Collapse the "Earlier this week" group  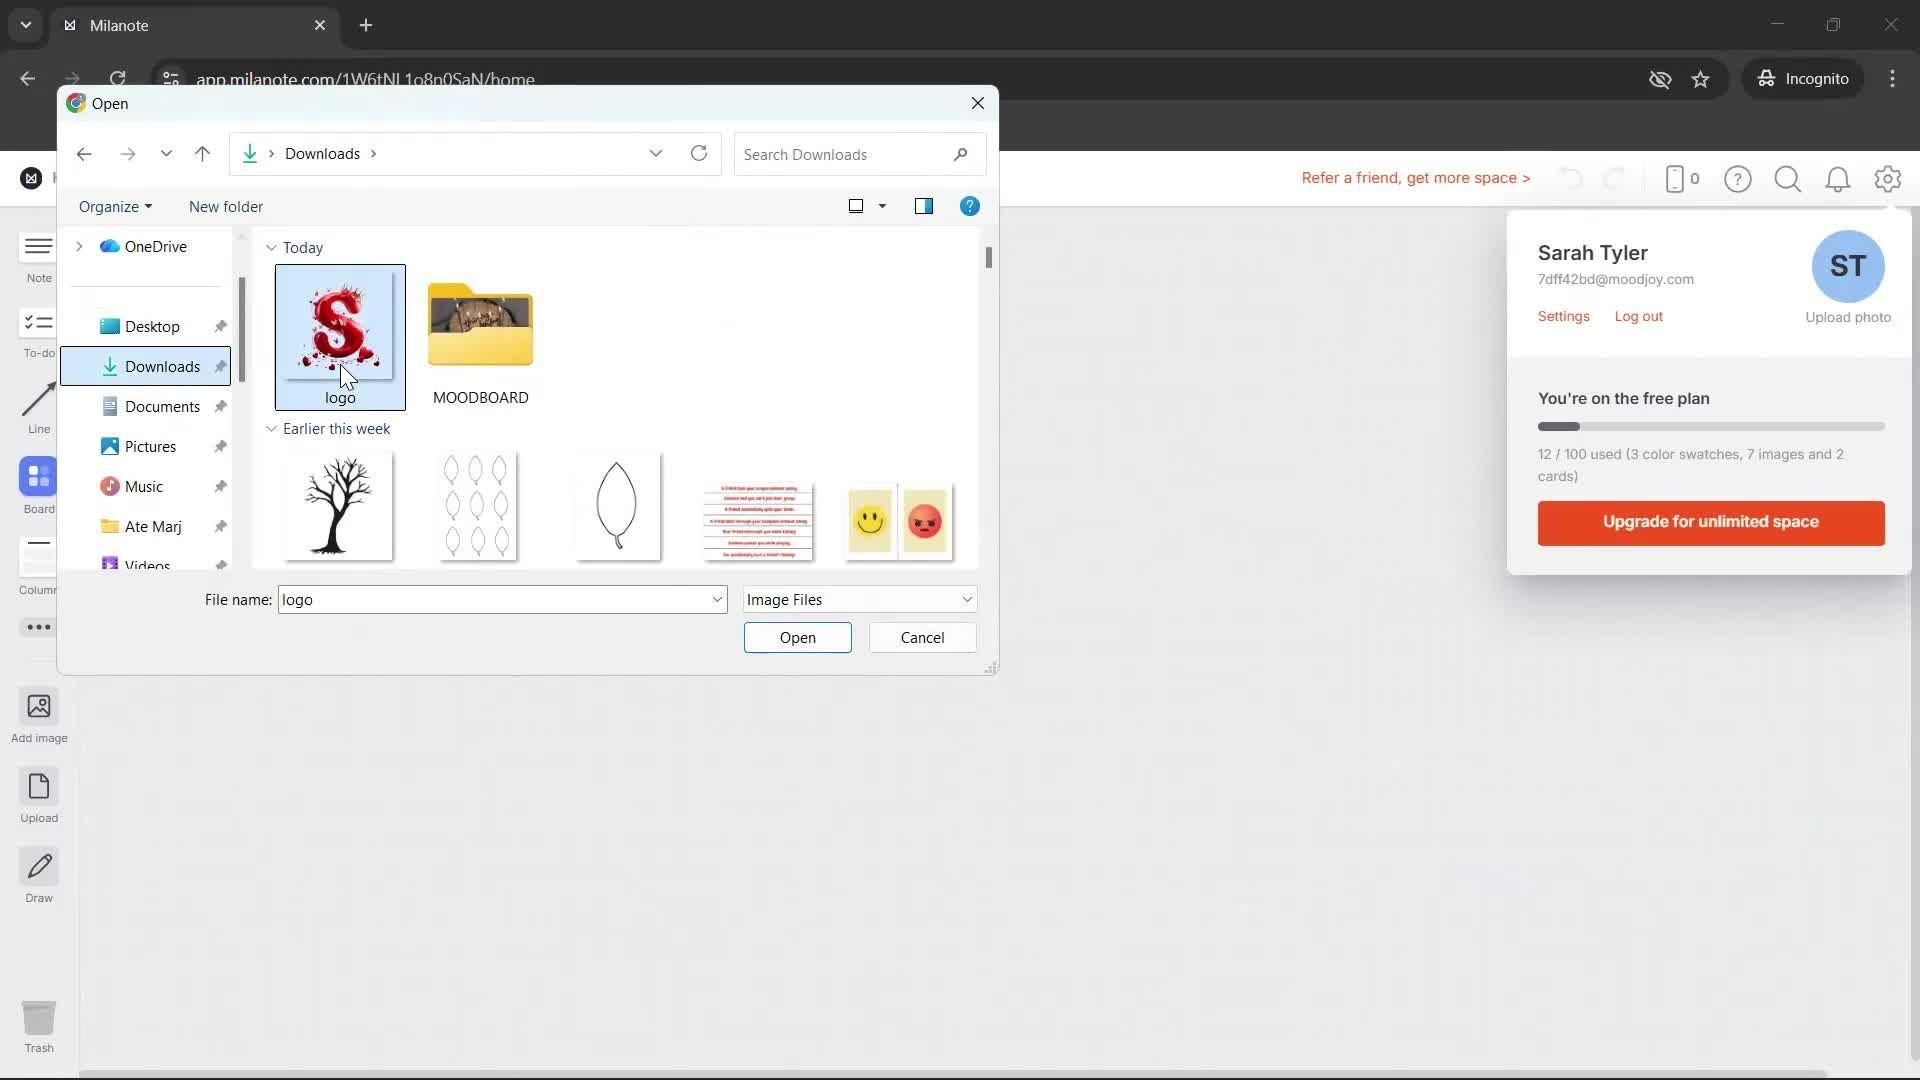[x=271, y=428]
